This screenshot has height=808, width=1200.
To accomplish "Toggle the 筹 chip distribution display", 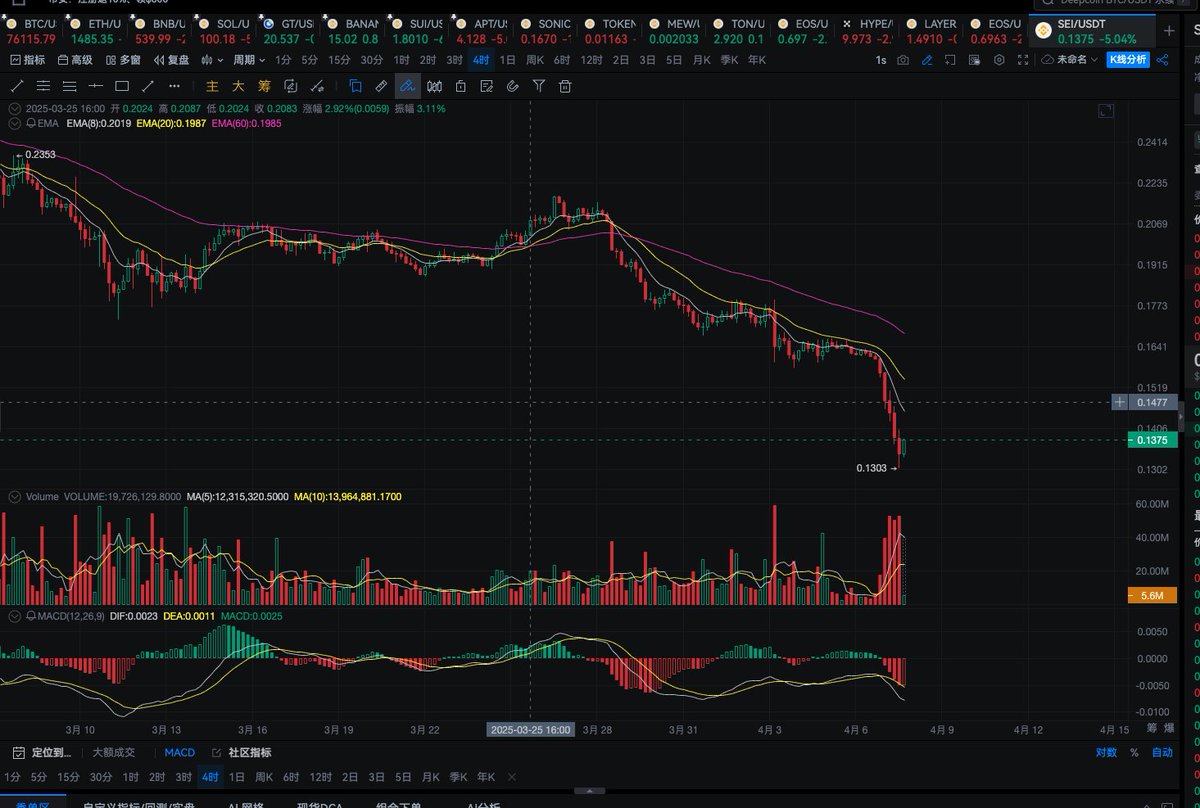I will click(x=265, y=86).
